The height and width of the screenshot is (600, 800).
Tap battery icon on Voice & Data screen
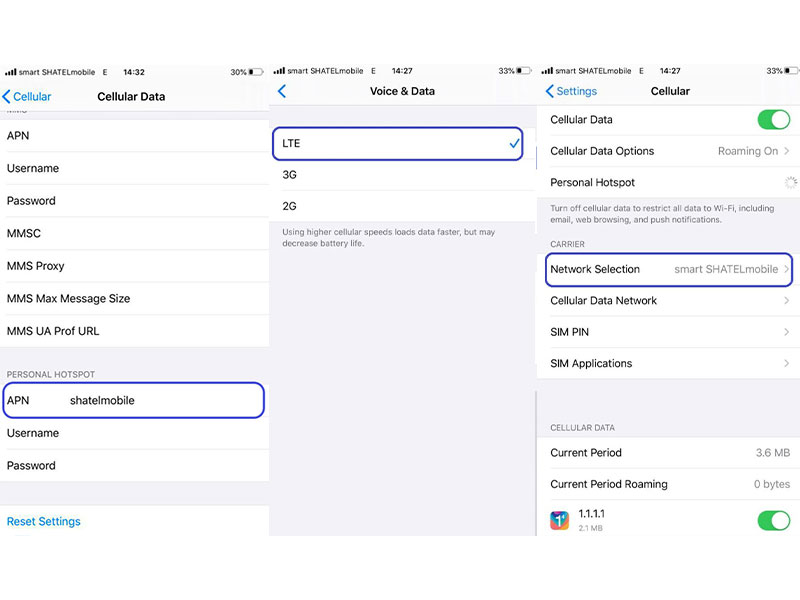pyautogui.click(x=524, y=71)
